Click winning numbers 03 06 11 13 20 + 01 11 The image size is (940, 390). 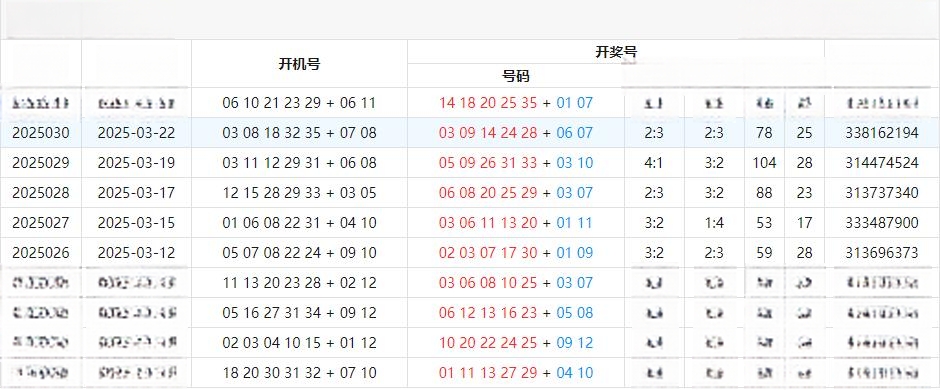516,223
